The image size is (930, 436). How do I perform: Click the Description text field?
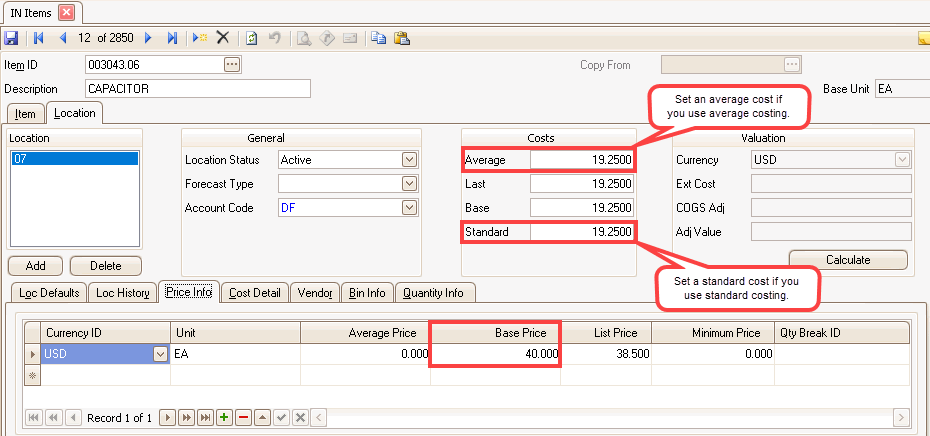pos(197,89)
